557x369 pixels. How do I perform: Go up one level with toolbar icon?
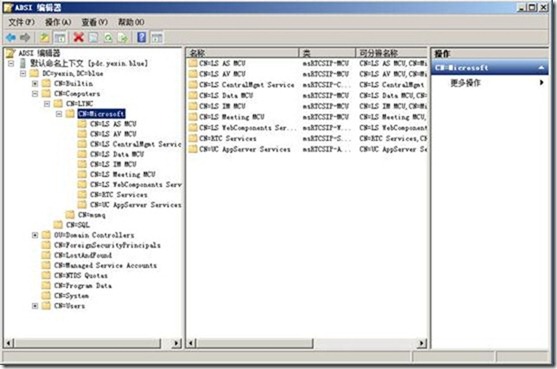click(44, 37)
